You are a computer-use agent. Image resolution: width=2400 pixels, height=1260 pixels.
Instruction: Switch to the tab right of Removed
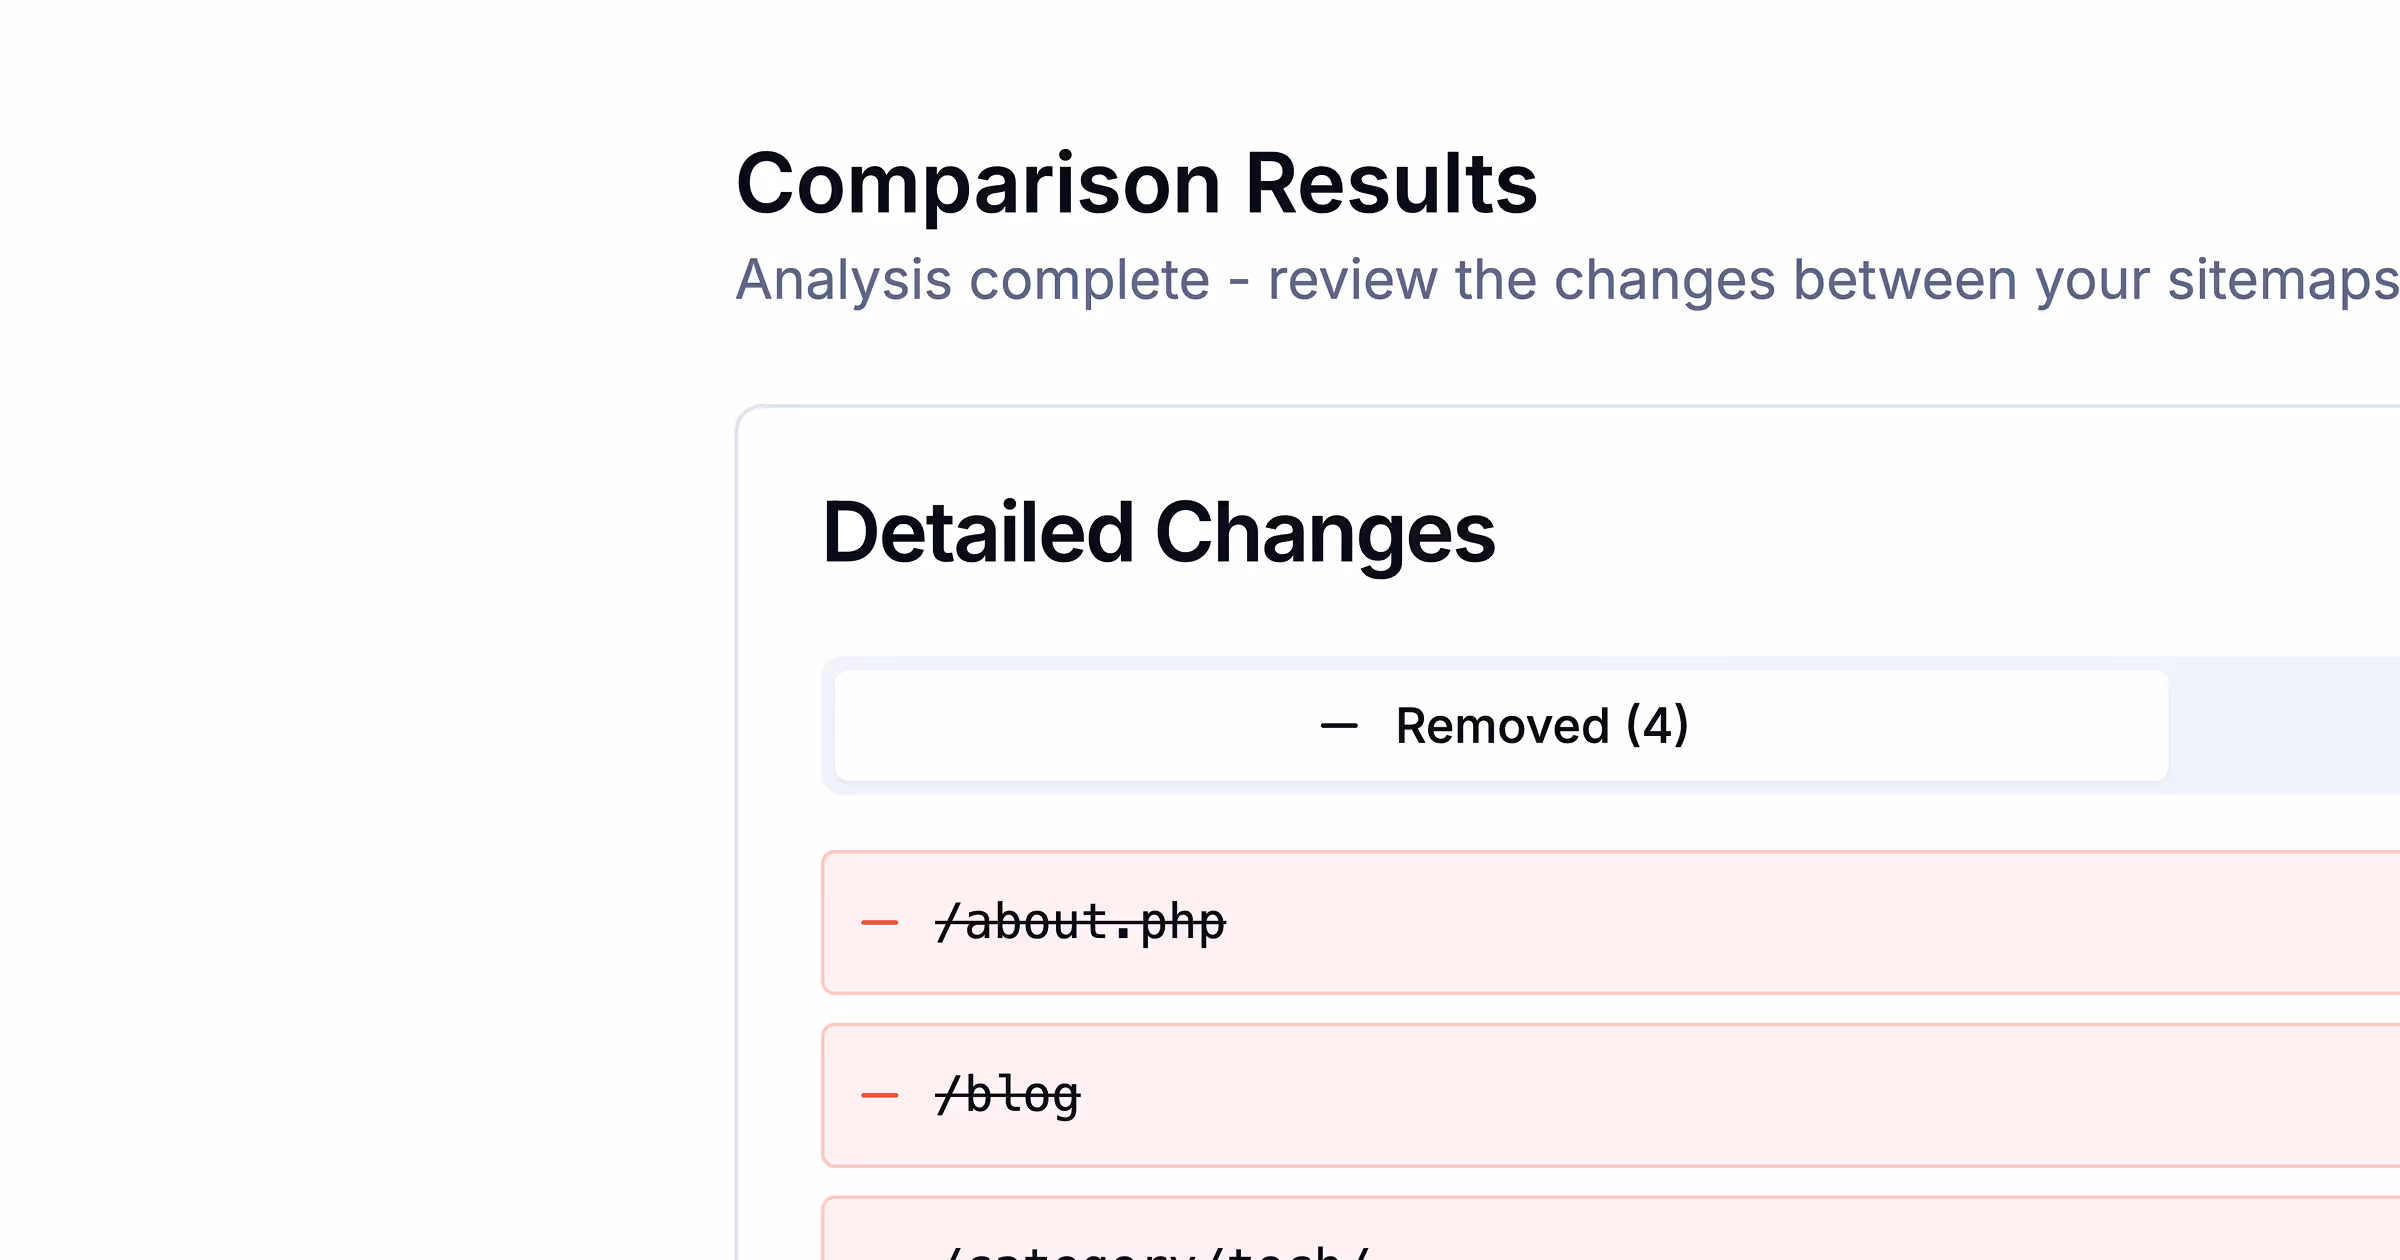click(x=2290, y=726)
